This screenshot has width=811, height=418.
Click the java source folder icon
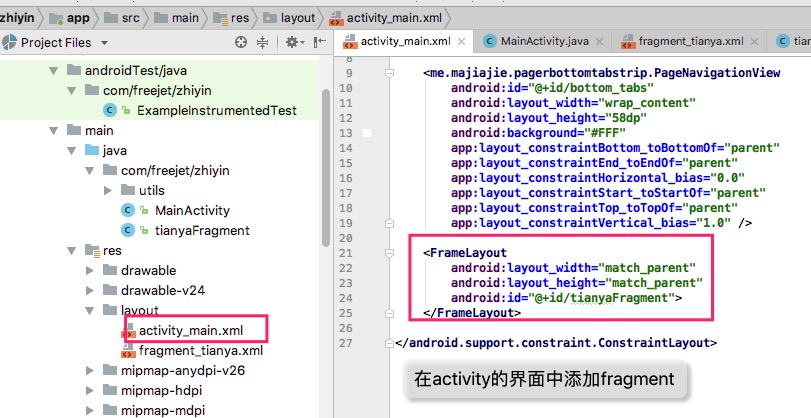pos(92,151)
